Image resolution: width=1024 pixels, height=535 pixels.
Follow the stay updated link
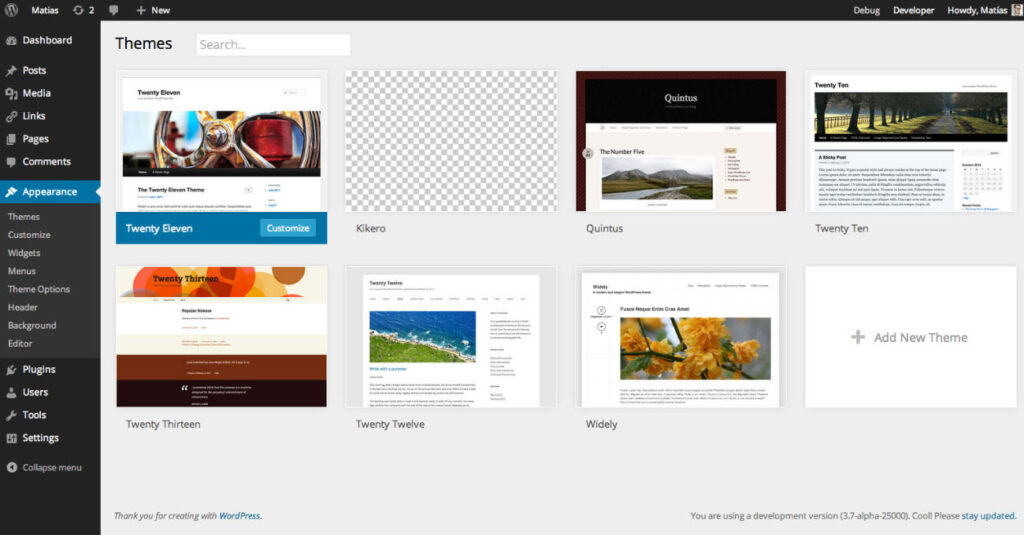point(988,516)
